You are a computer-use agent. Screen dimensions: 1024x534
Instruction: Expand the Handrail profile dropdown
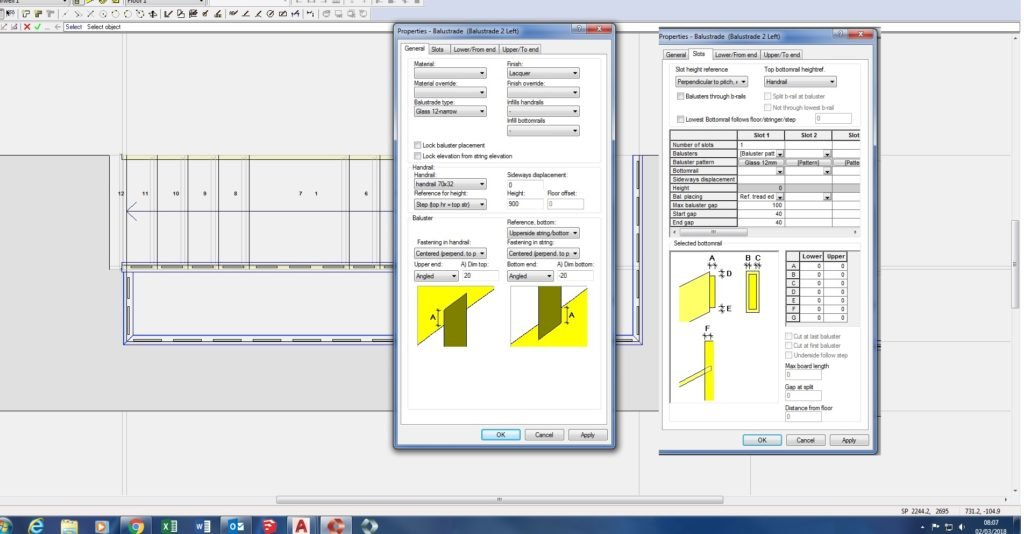click(x=450, y=185)
